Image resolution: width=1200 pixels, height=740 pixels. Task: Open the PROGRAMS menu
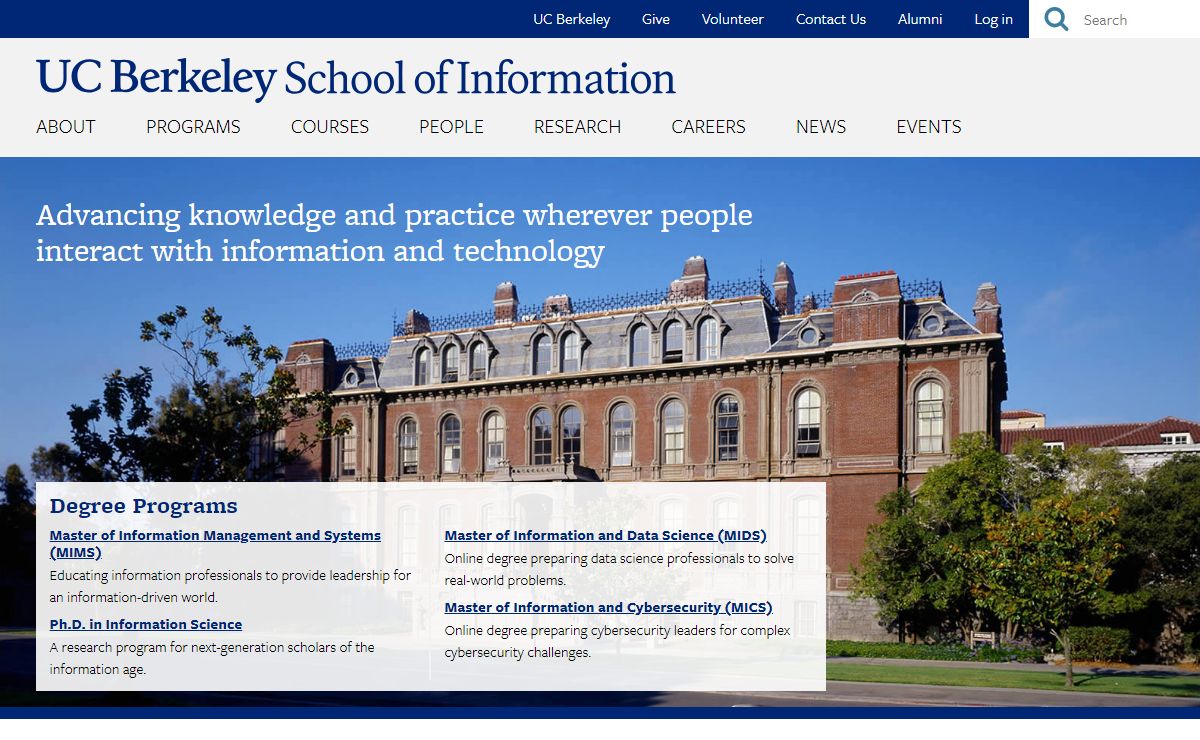coord(193,127)
